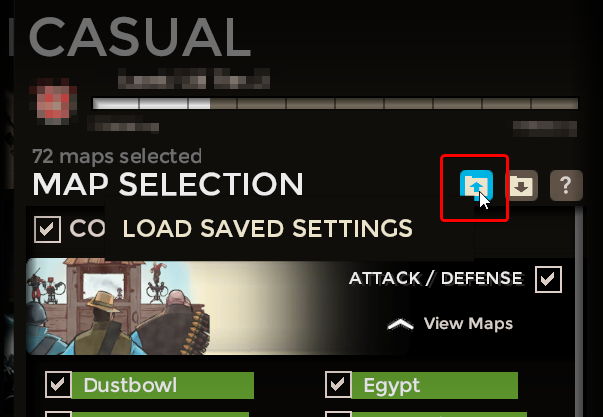Toggle the Attack / Defense category checkbox
This screenshot has height=417, width=603.
[548, 279]
